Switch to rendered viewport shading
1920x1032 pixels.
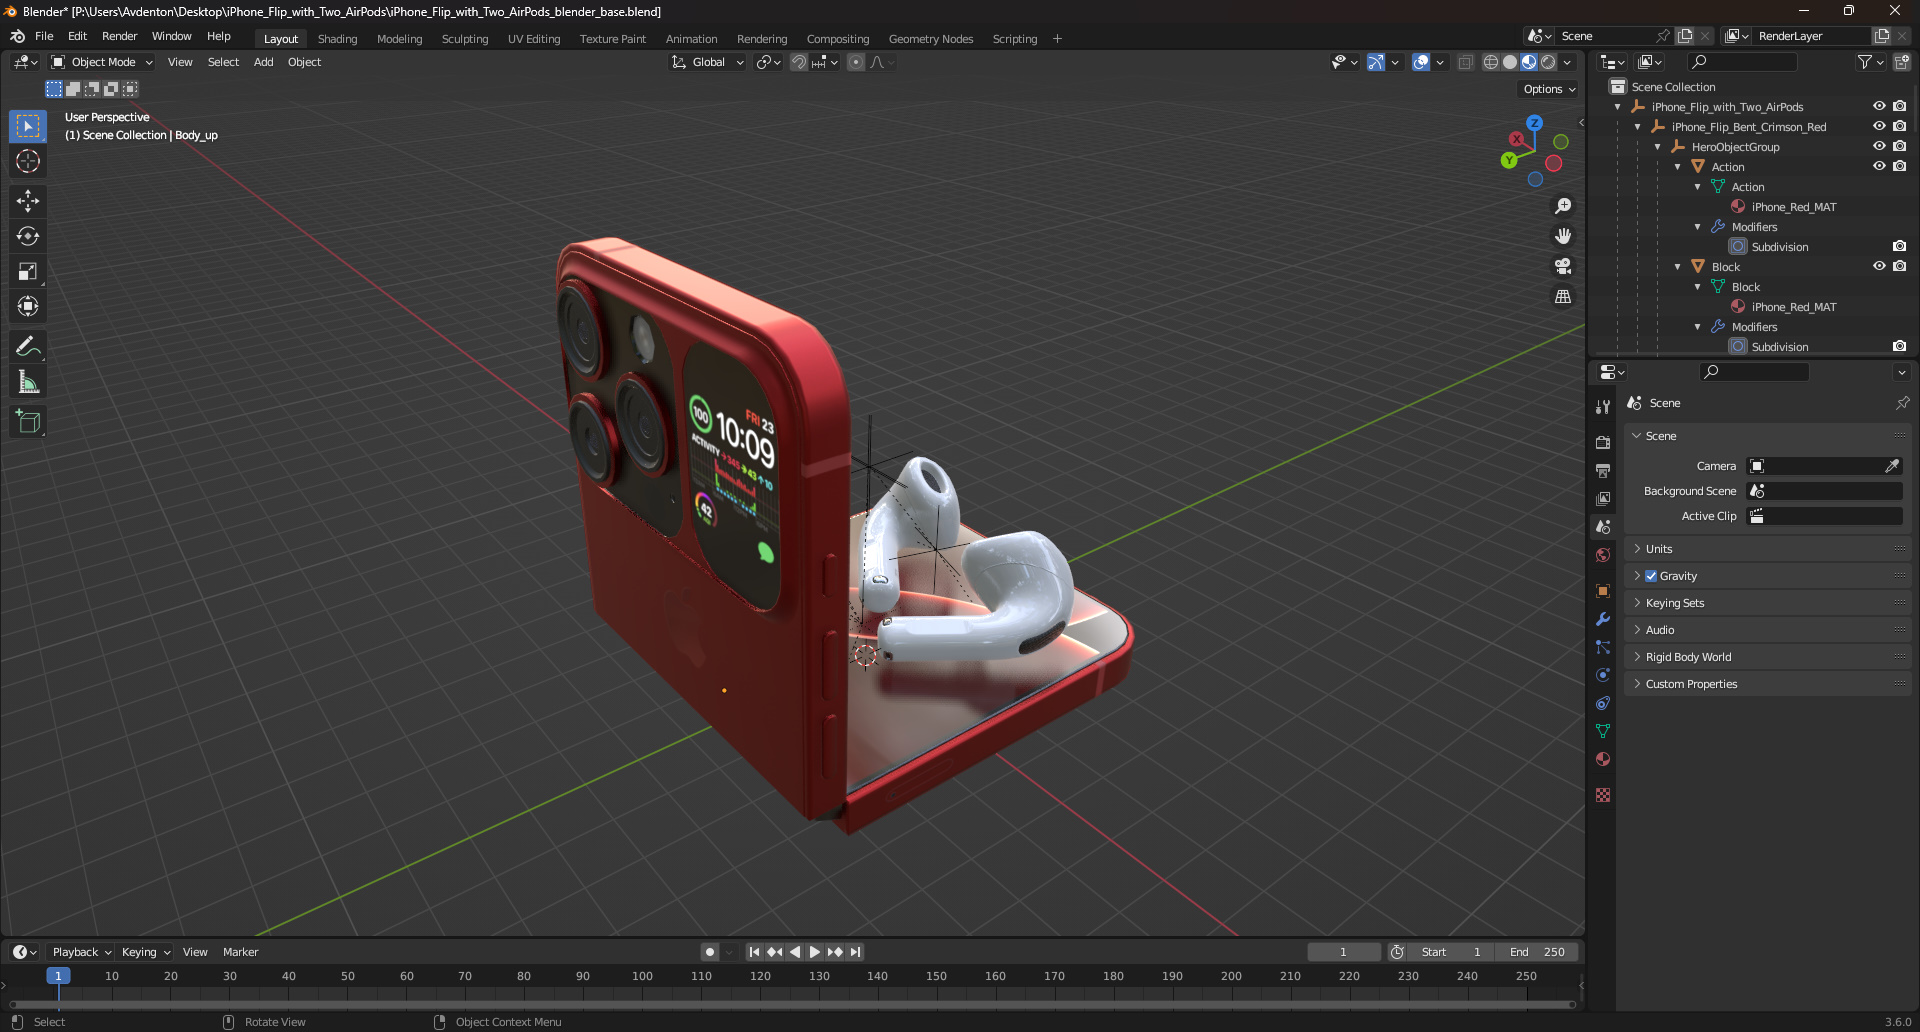1548,62
